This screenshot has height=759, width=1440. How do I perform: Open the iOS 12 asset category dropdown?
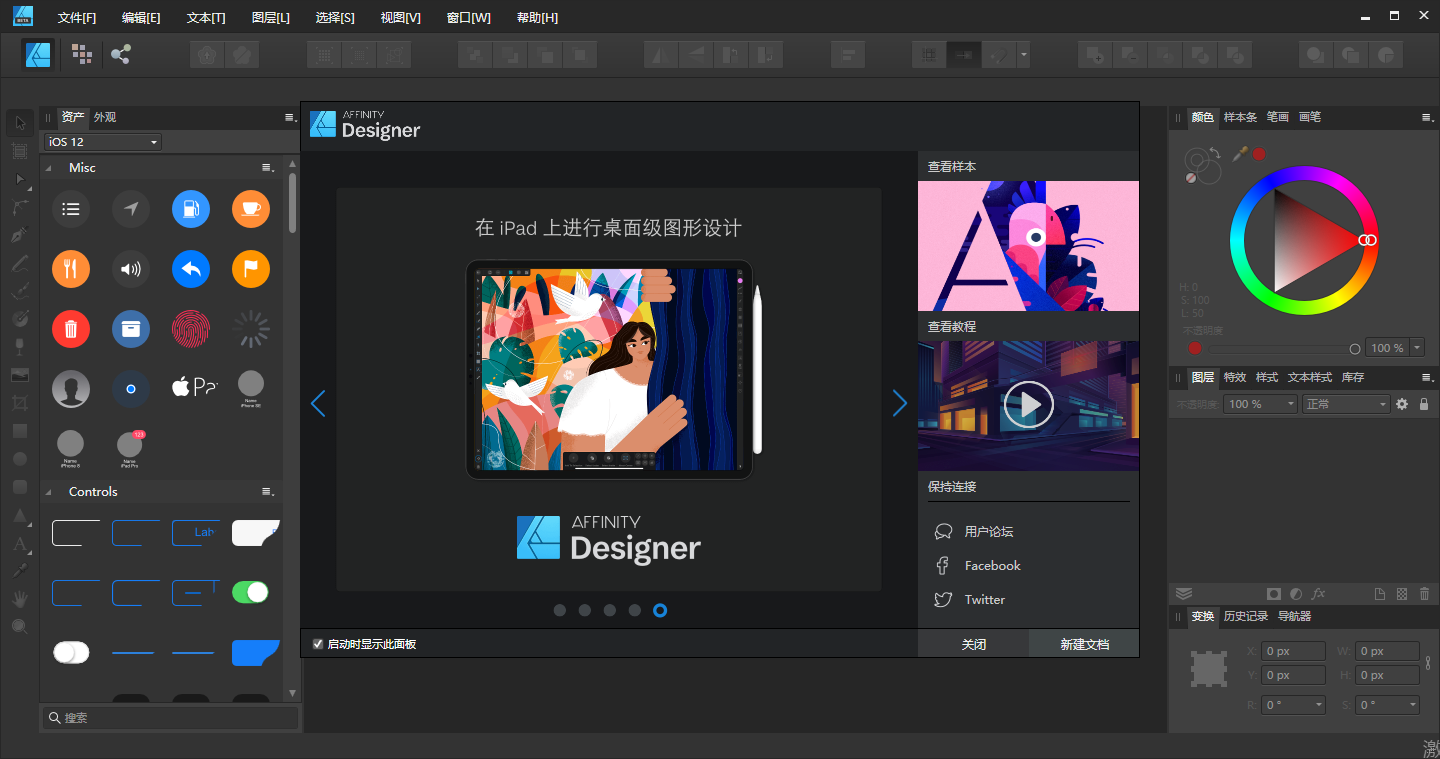pyautogui.click(x=102, y=142)
